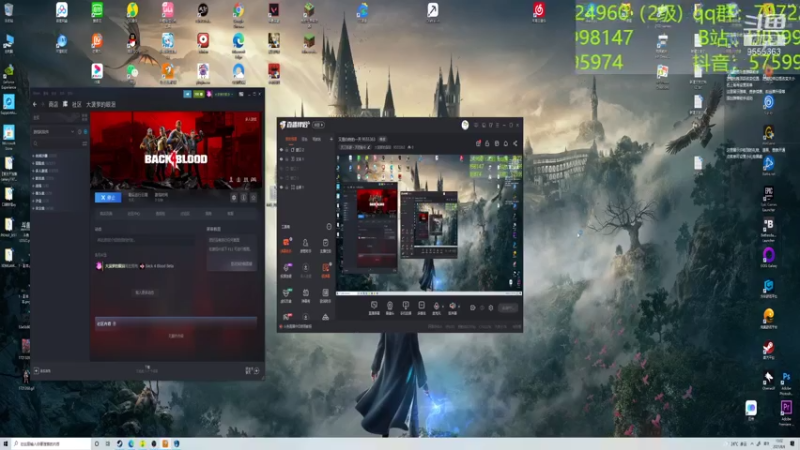Image resolution: width=800 pixels, height=450 pixels.
Task: Click the microphone icon in stream toolbar
Action: (x=437, y=306)
